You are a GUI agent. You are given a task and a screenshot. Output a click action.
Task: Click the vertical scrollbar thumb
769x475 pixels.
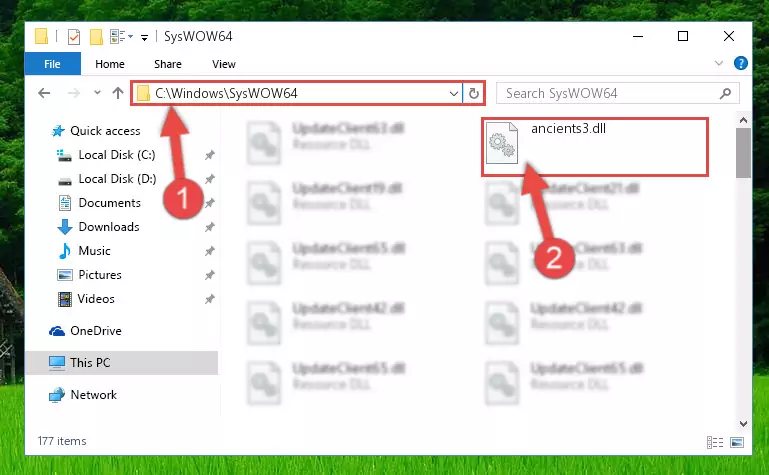(x=743, y=153)
